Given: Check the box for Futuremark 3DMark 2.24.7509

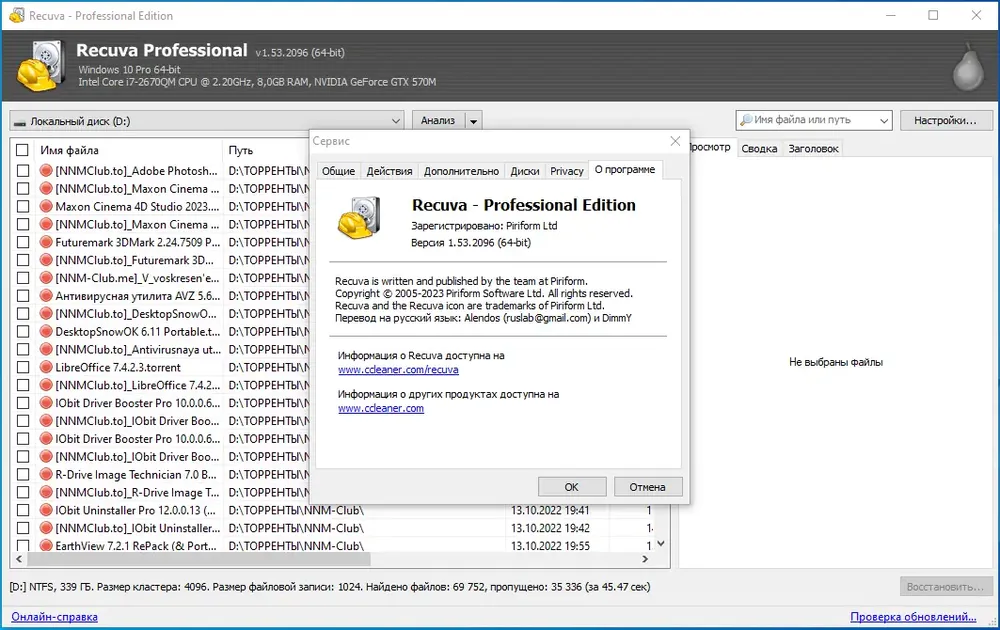Looking at the screenshot, I should tap(22, 242).
